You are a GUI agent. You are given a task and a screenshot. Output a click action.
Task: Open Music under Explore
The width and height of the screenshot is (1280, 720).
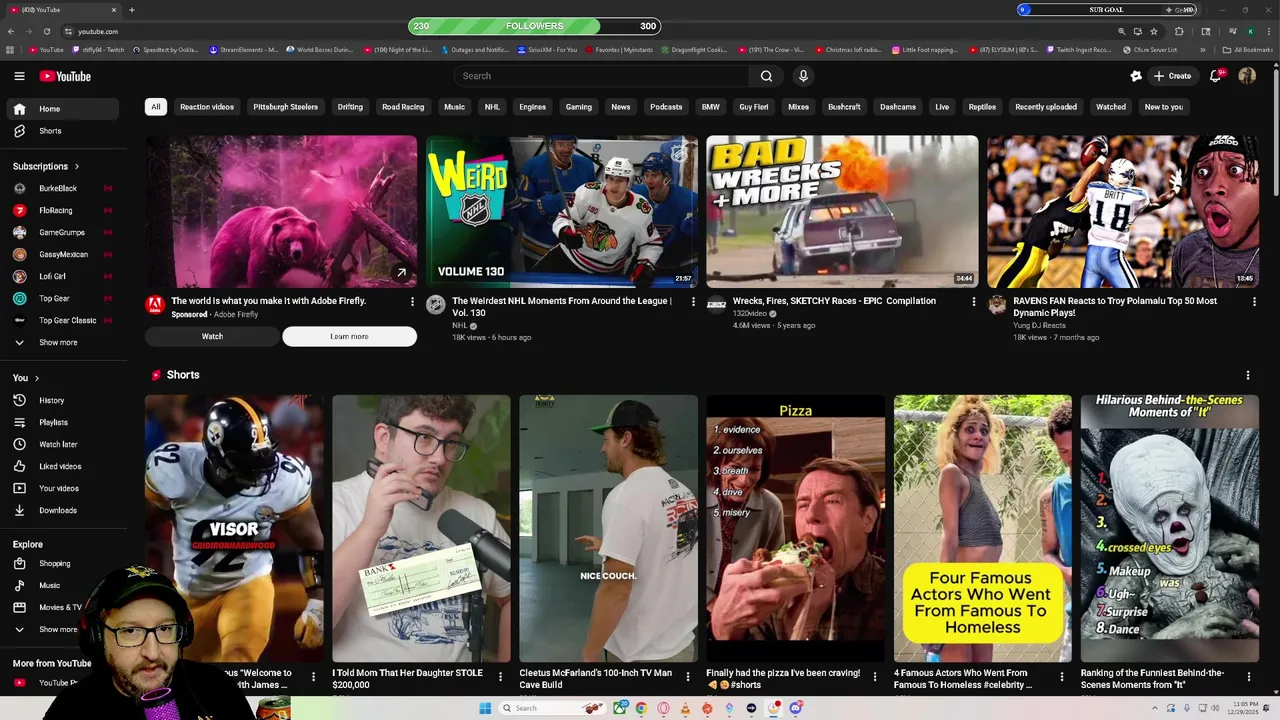pos(63,585)
